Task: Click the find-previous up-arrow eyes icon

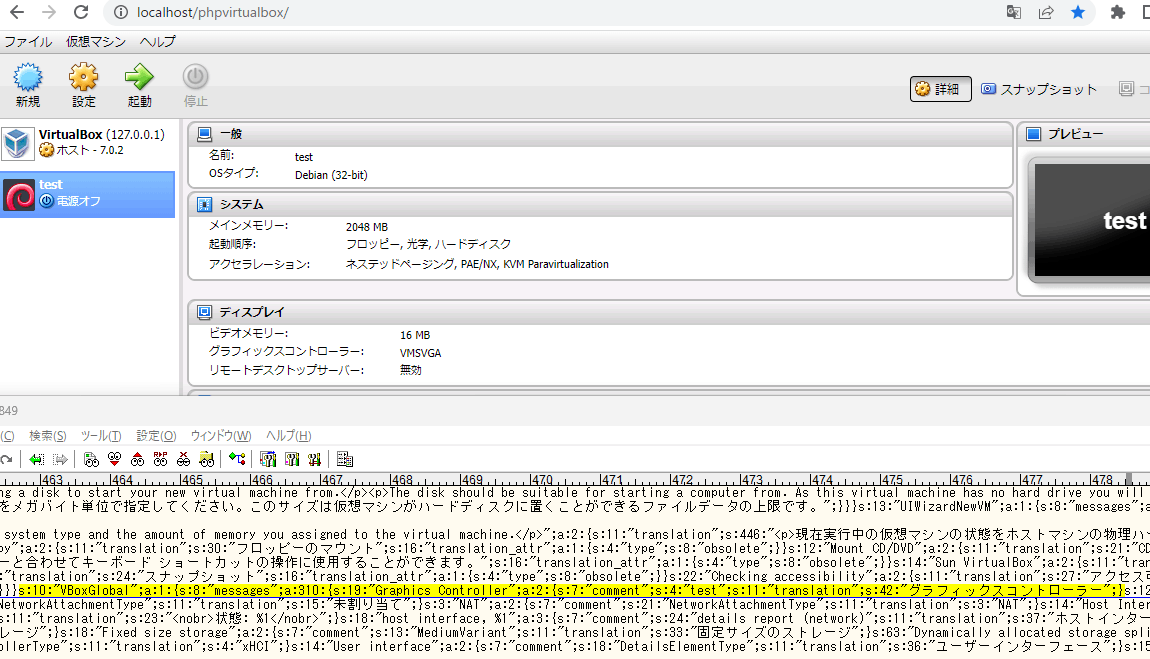Action: [137, 460]
